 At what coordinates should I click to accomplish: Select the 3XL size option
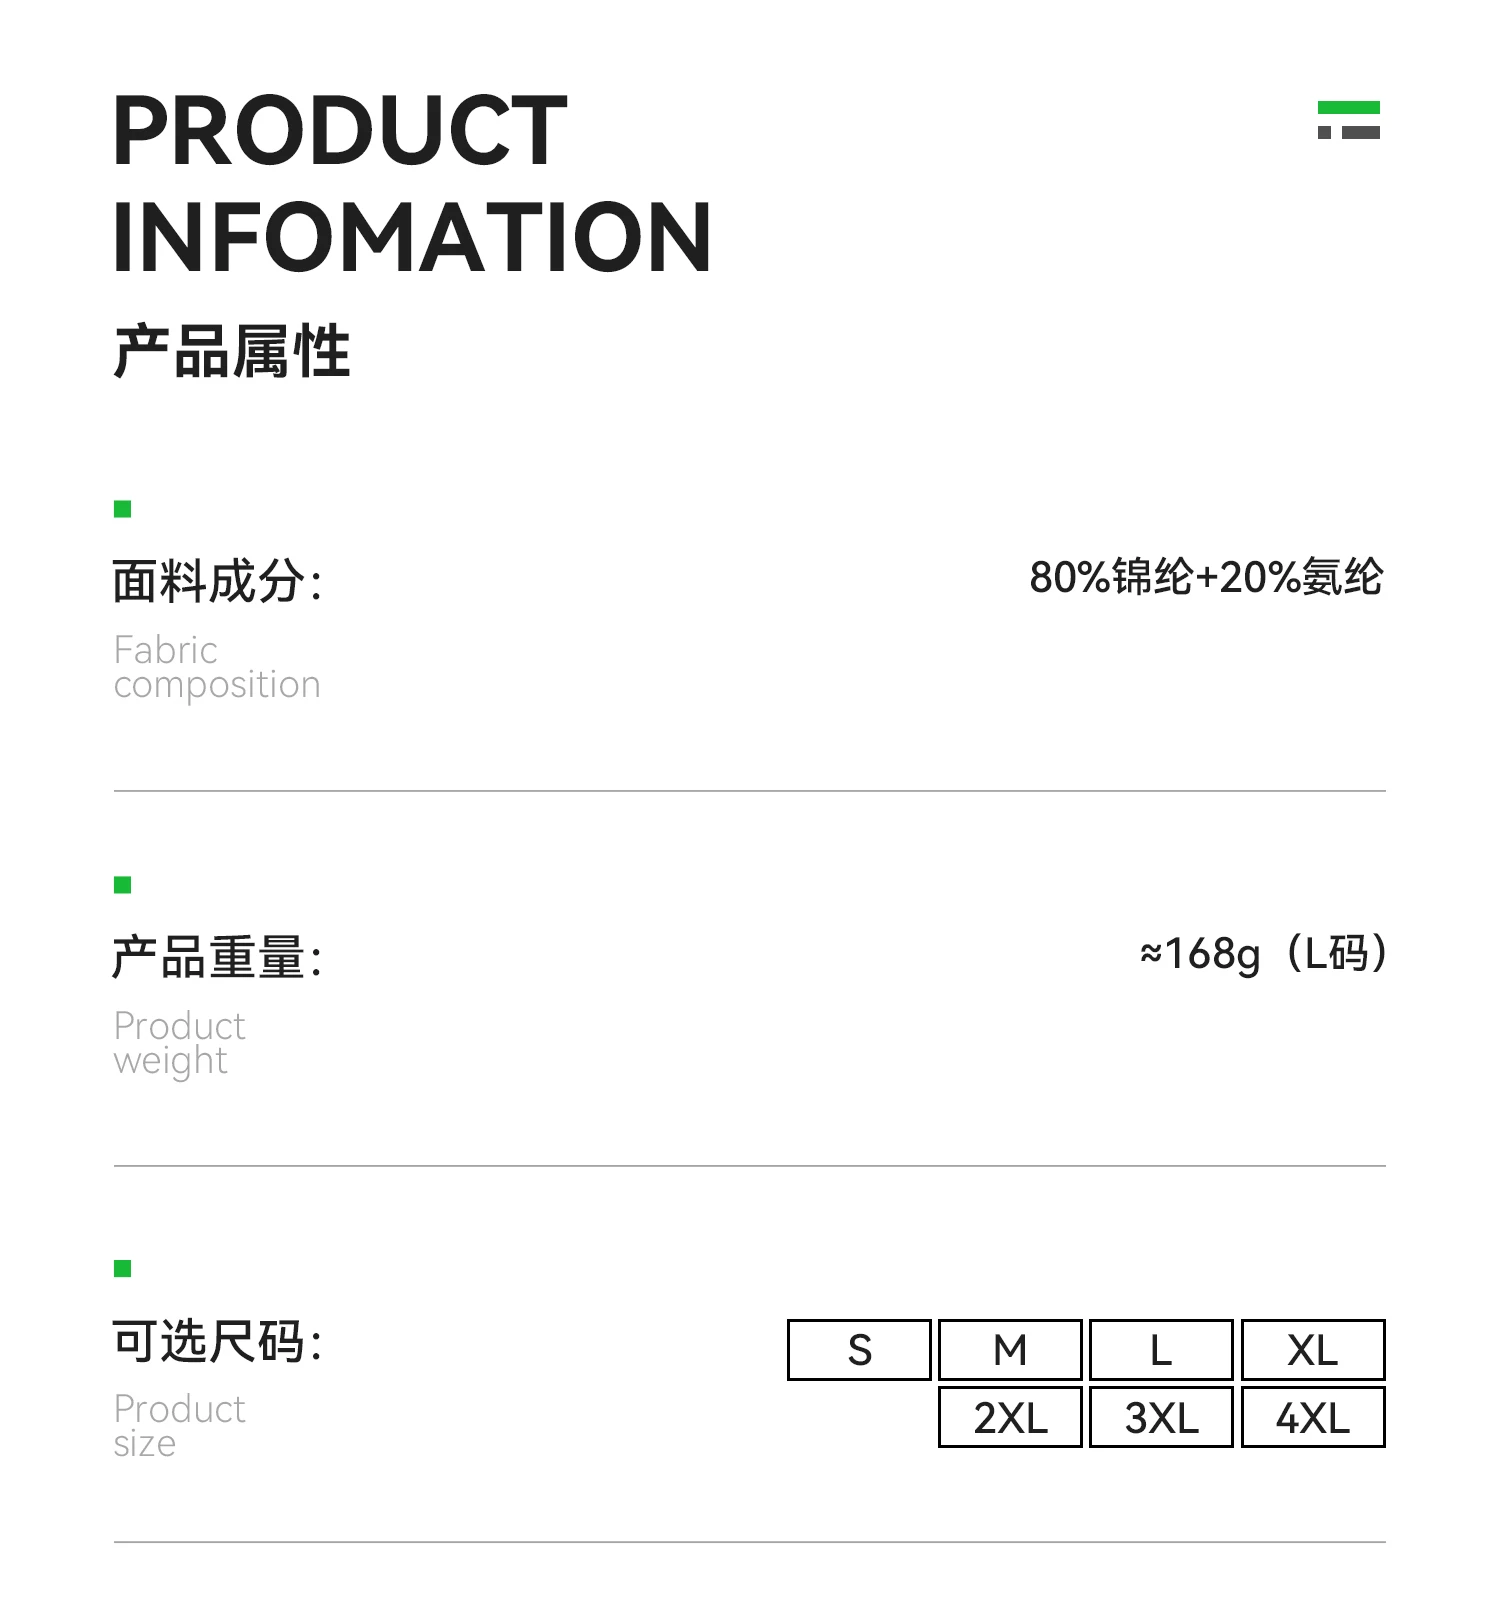(1161, 1417)
